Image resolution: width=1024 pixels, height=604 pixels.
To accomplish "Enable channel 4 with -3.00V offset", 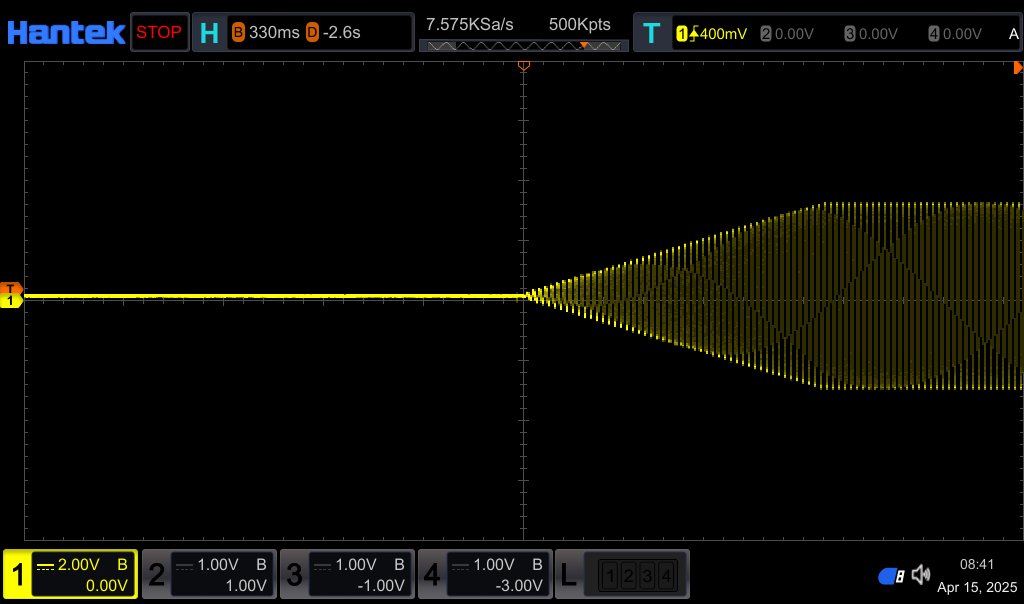I will click(x=484, y=574).
